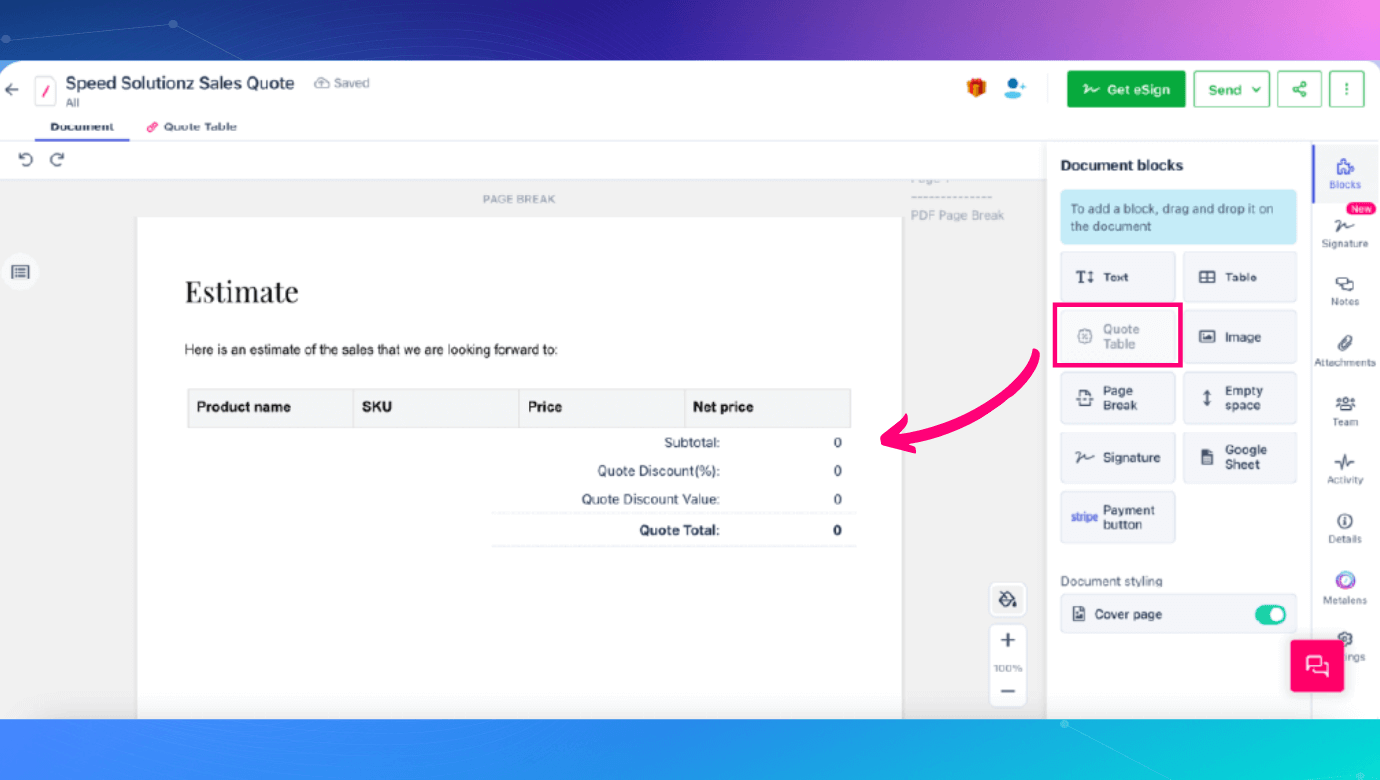Screen dimensions: 1380x780
Task: Open the Blocks sidebar panel
Action: coord(1344,173)
